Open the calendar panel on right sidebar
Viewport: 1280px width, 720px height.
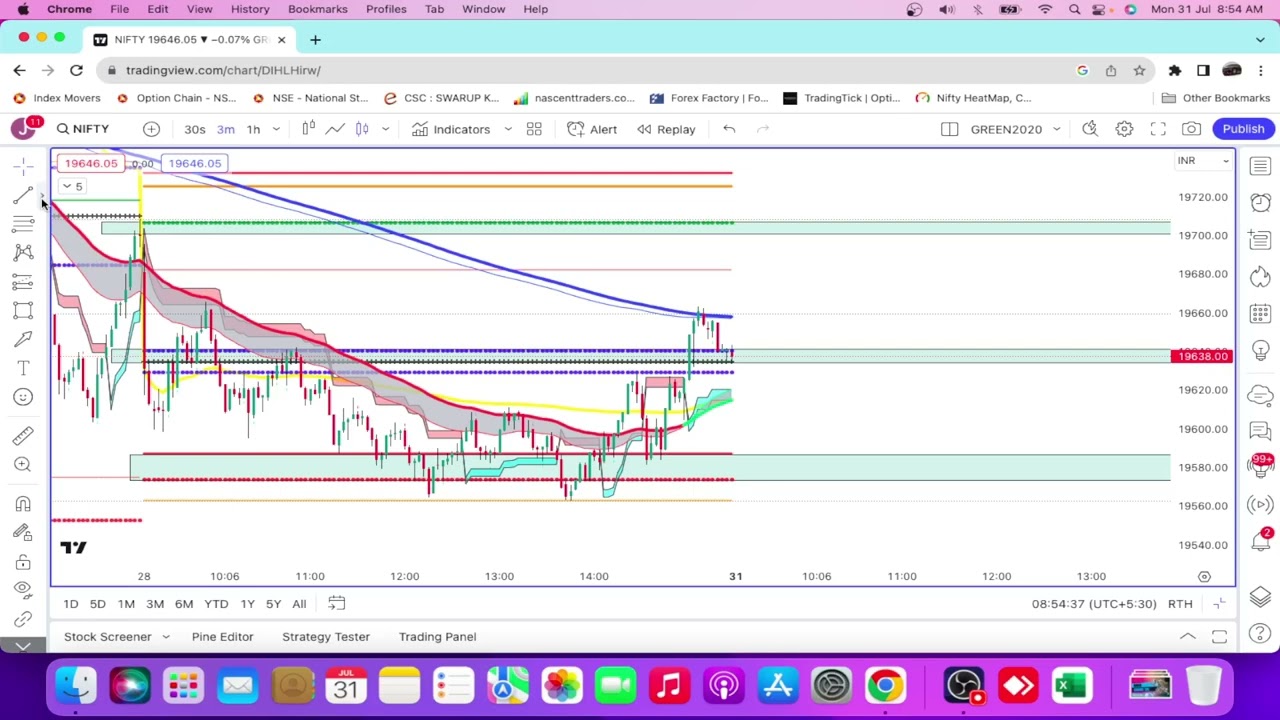pyautogui.click(x=1260, y=314)
